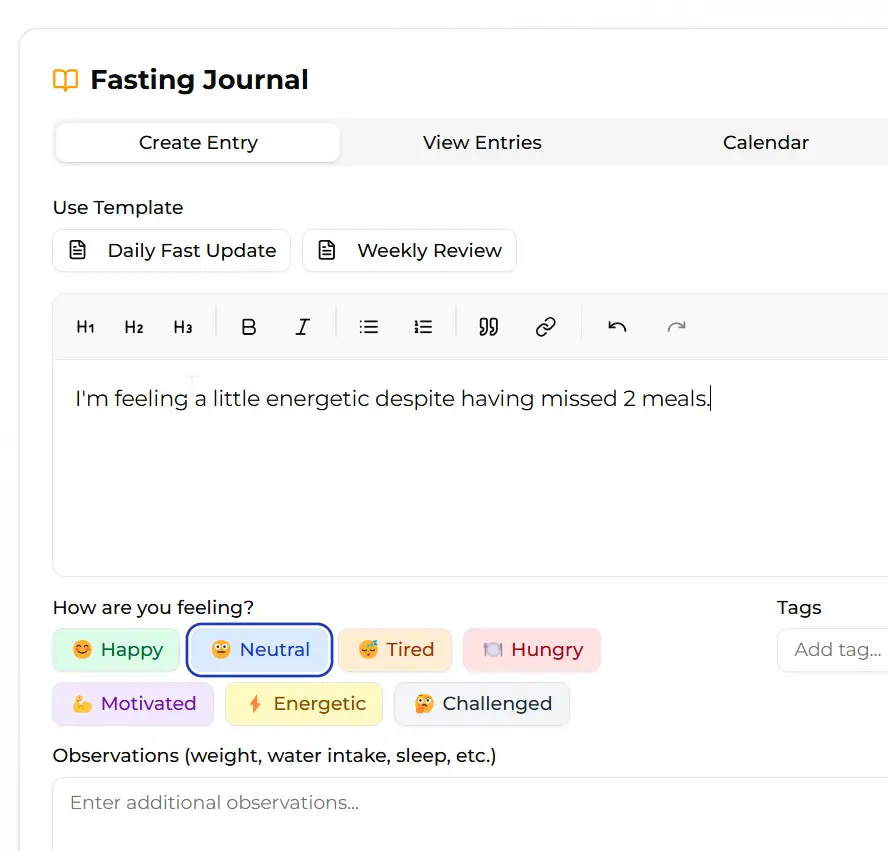888x851 pixels.
Task: Toggle italic text formatting
Action: tap(303, 327)
